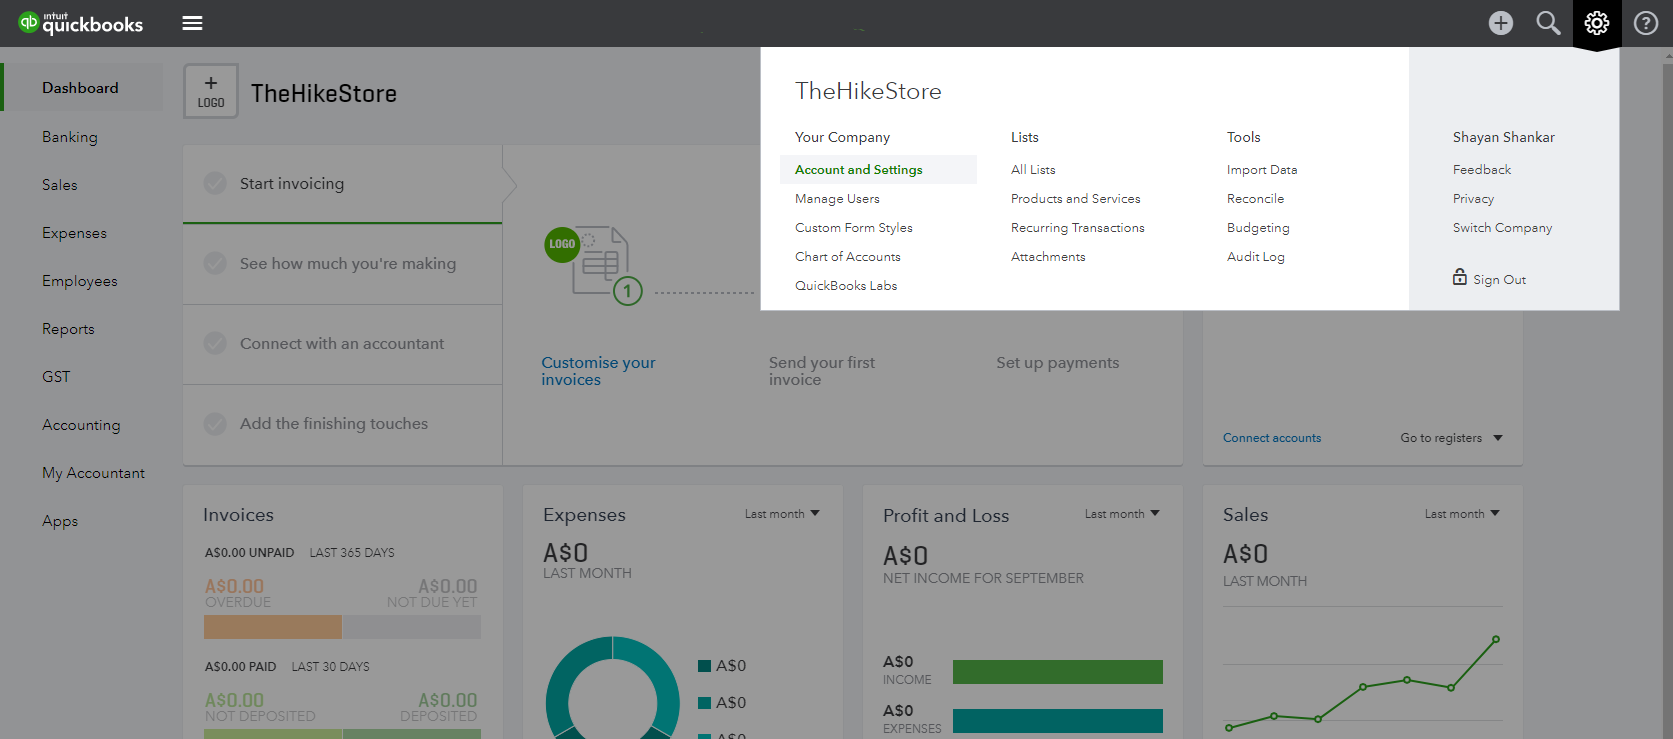Select Banking in the left sidebar
The image size is (1673, 739).
click(70, 137)
